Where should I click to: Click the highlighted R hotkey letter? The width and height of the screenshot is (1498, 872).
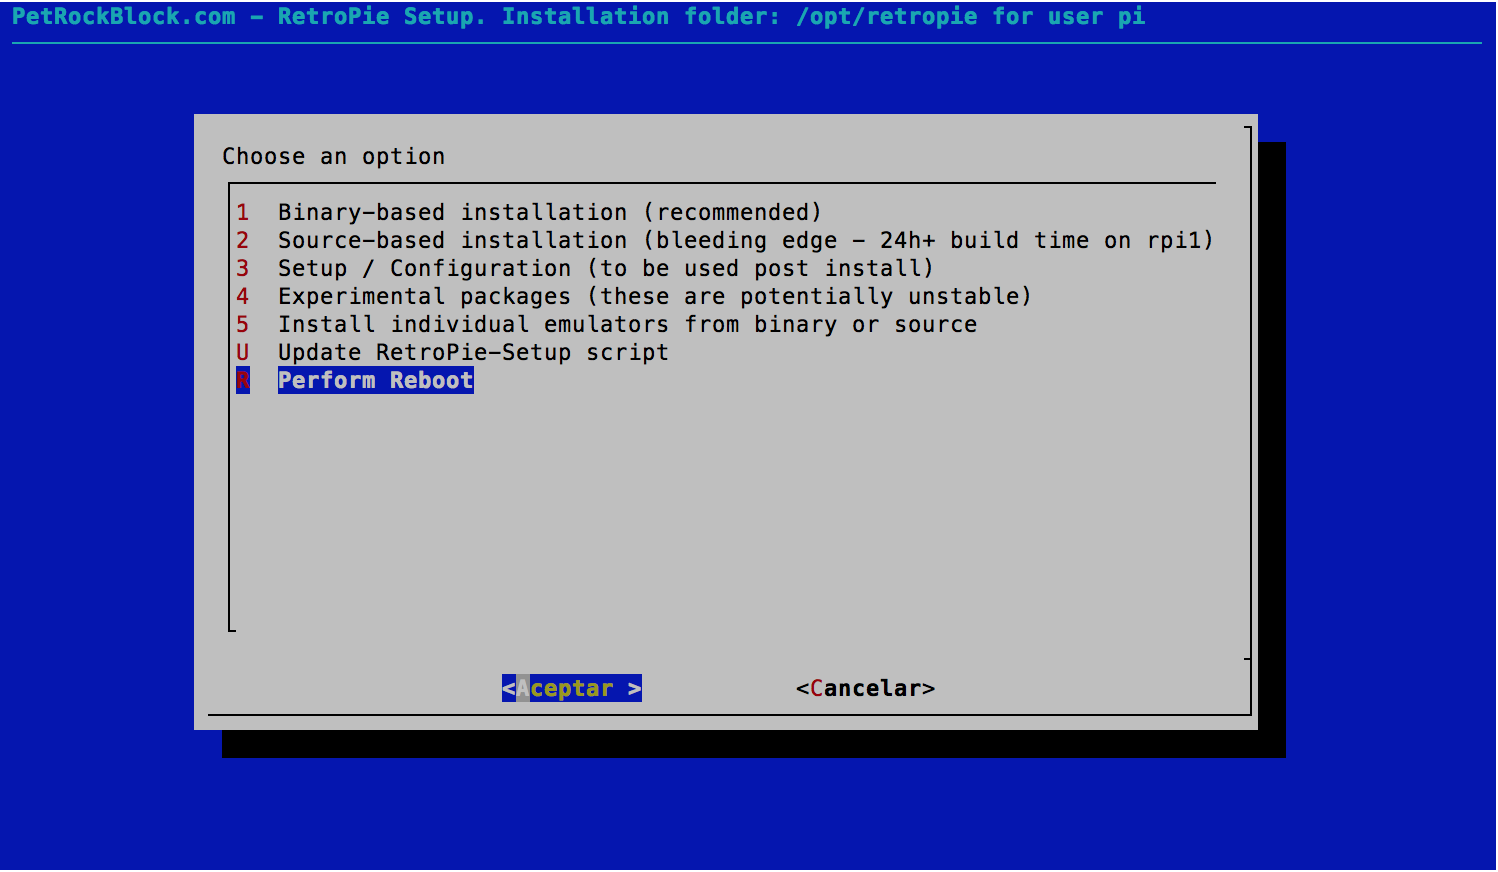coord(243,380)
